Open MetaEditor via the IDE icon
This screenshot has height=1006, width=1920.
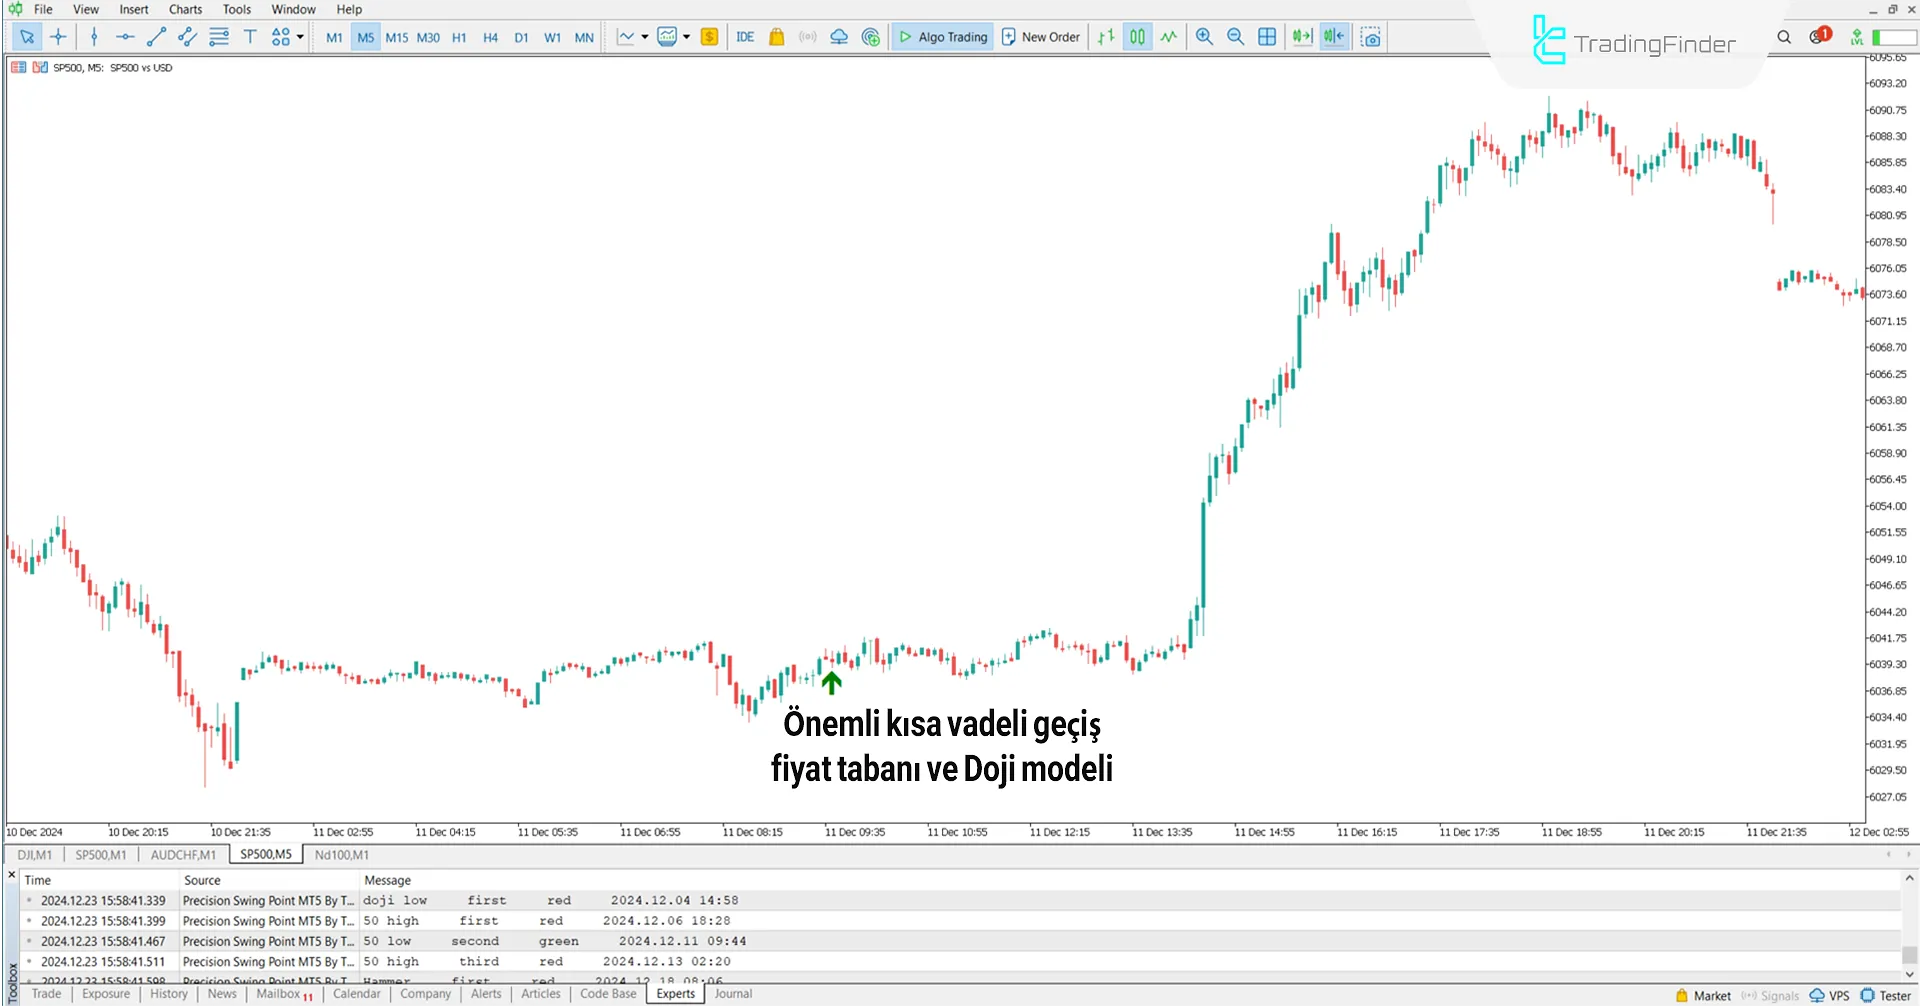tap(745, 37)
